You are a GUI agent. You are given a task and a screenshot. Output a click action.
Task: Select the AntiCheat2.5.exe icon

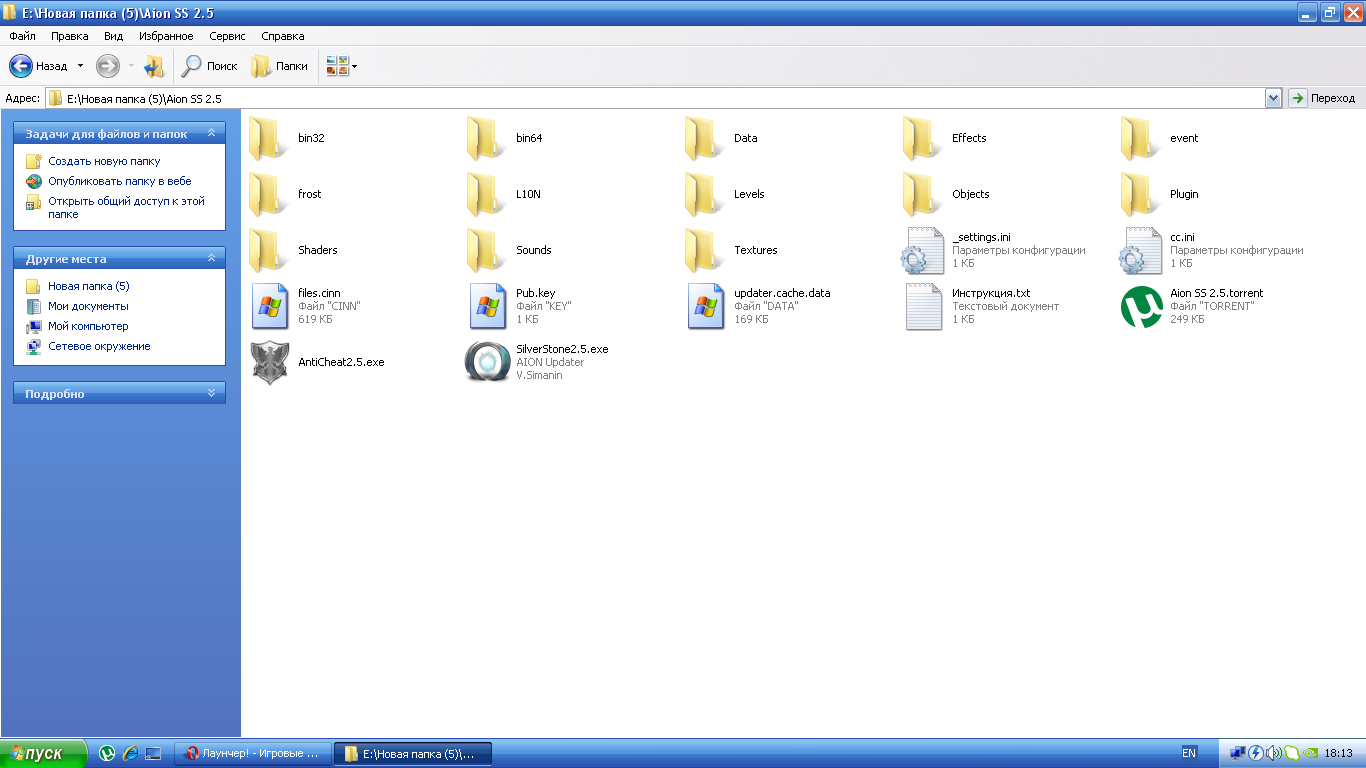coord(270,362)
